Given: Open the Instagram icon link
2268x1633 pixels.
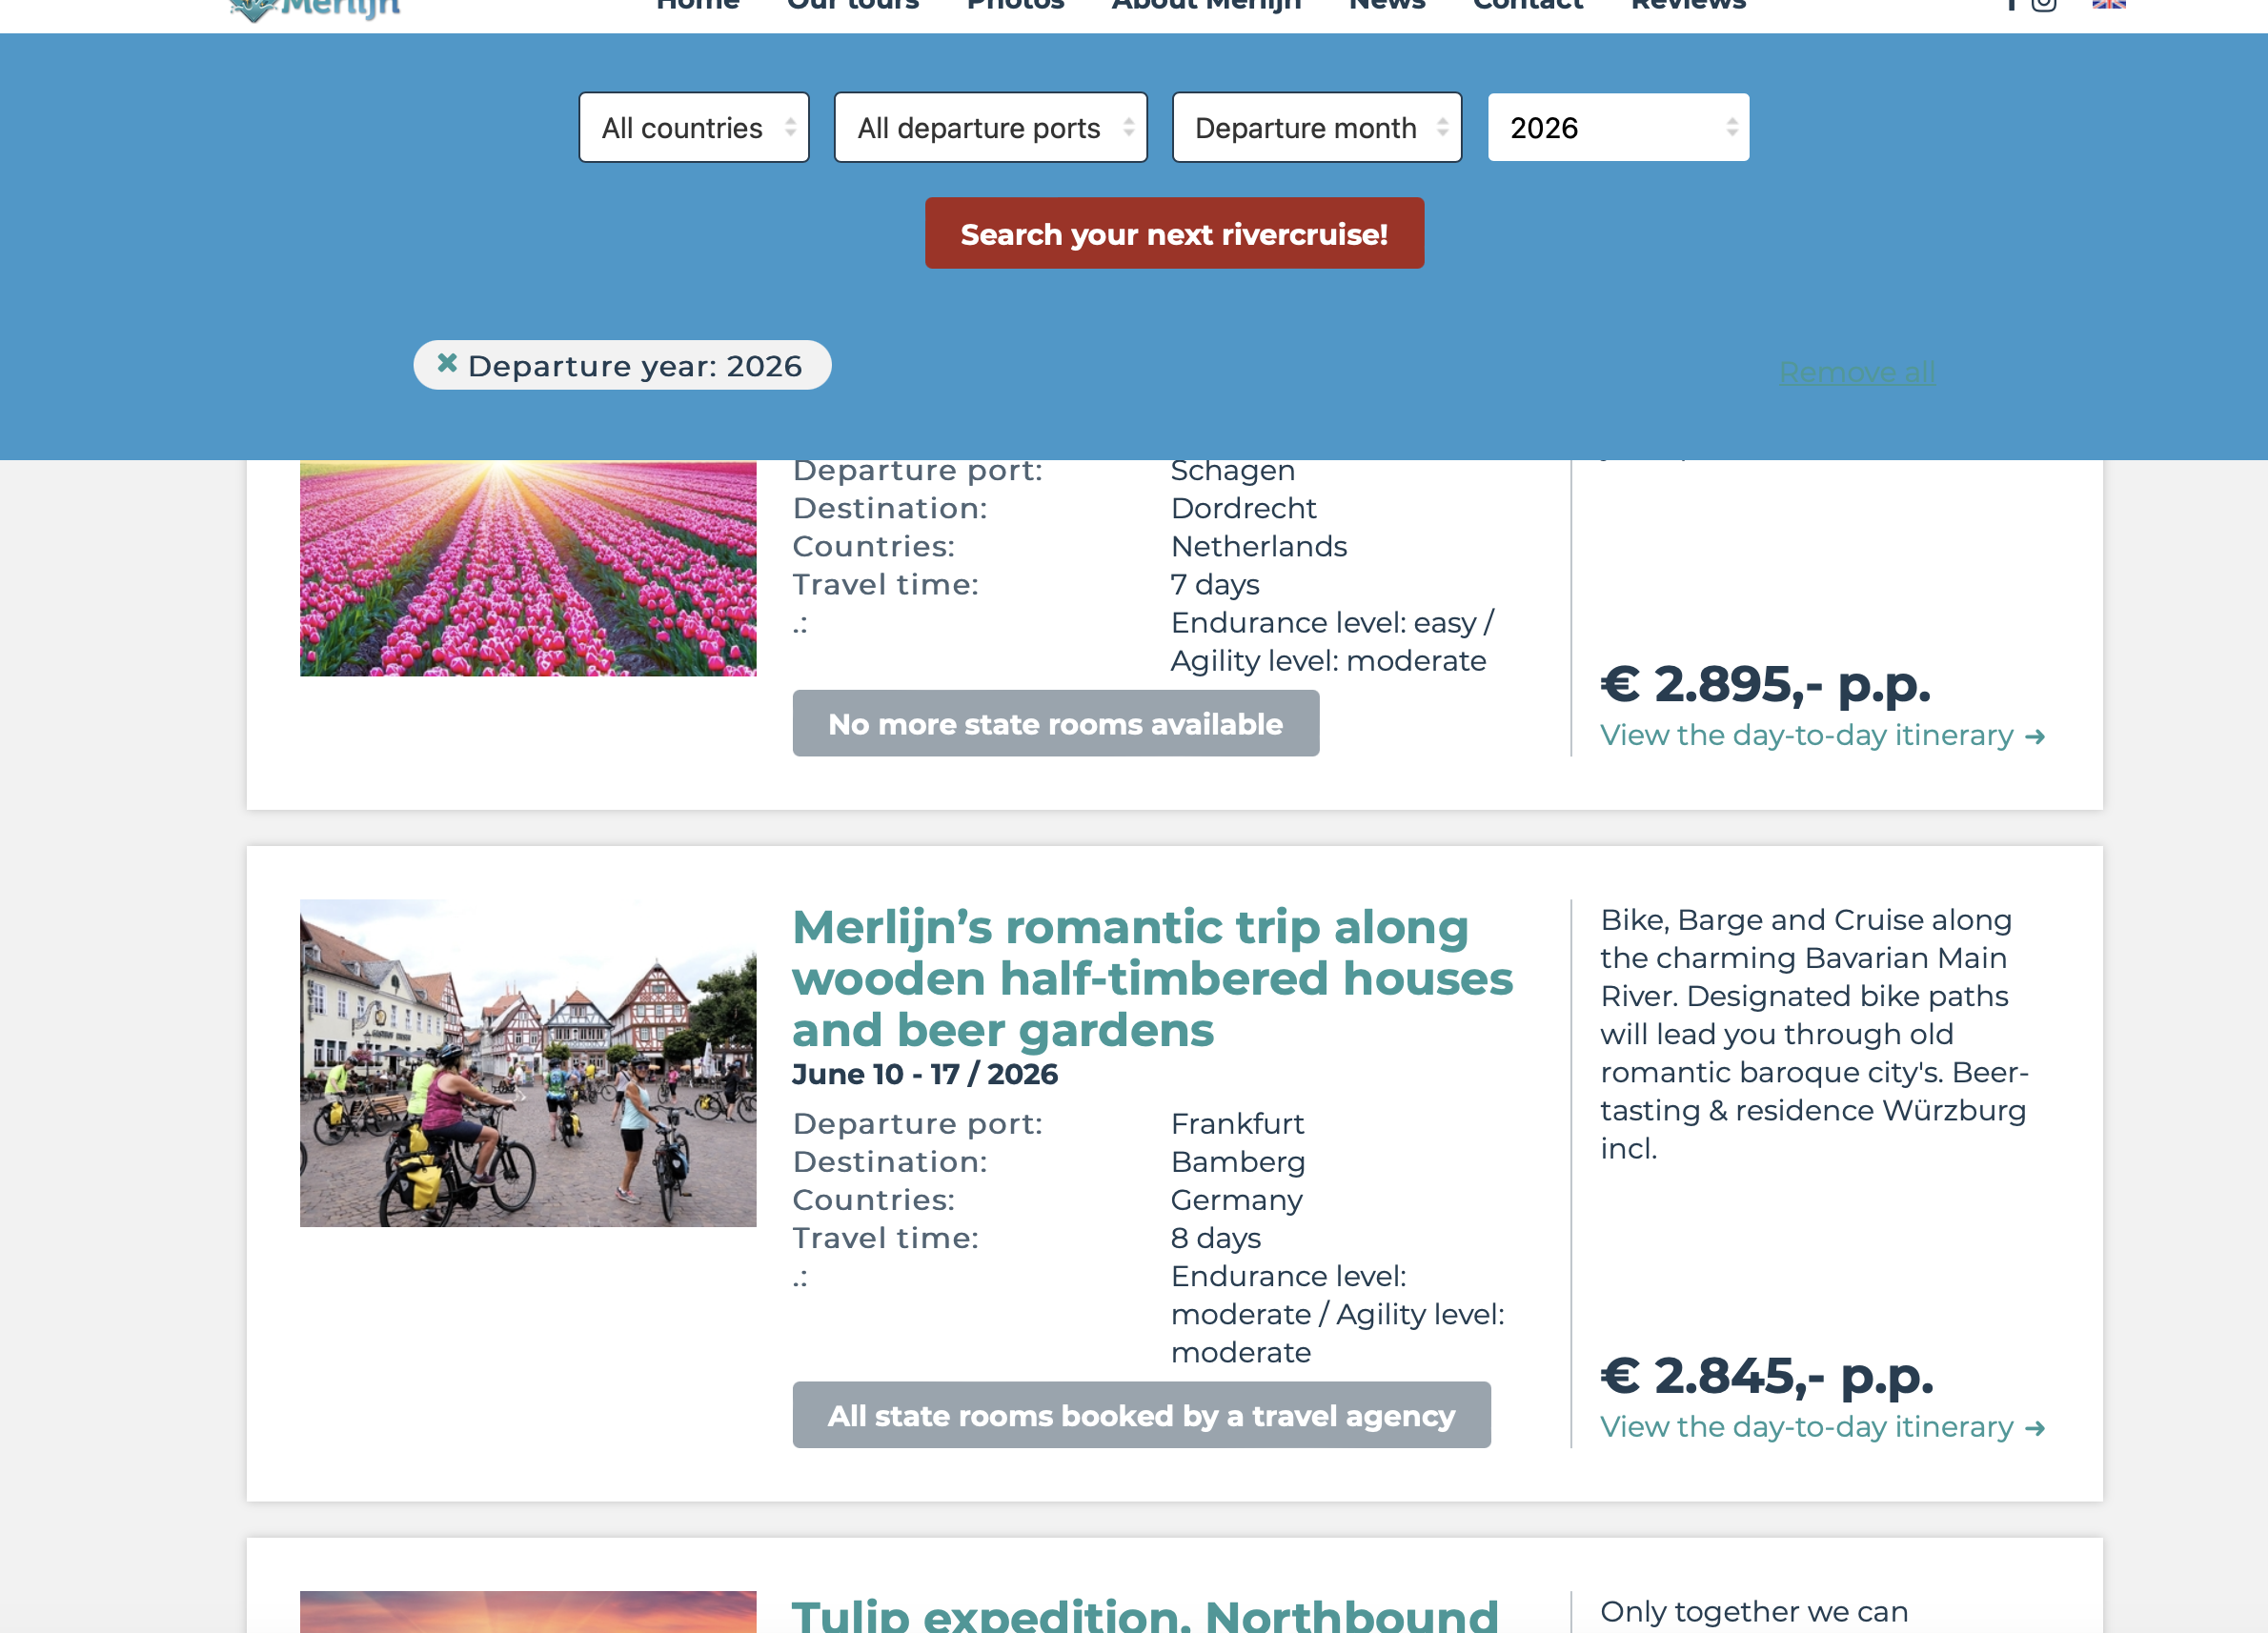Looking at the screenshot, I should click(2043, 4).
